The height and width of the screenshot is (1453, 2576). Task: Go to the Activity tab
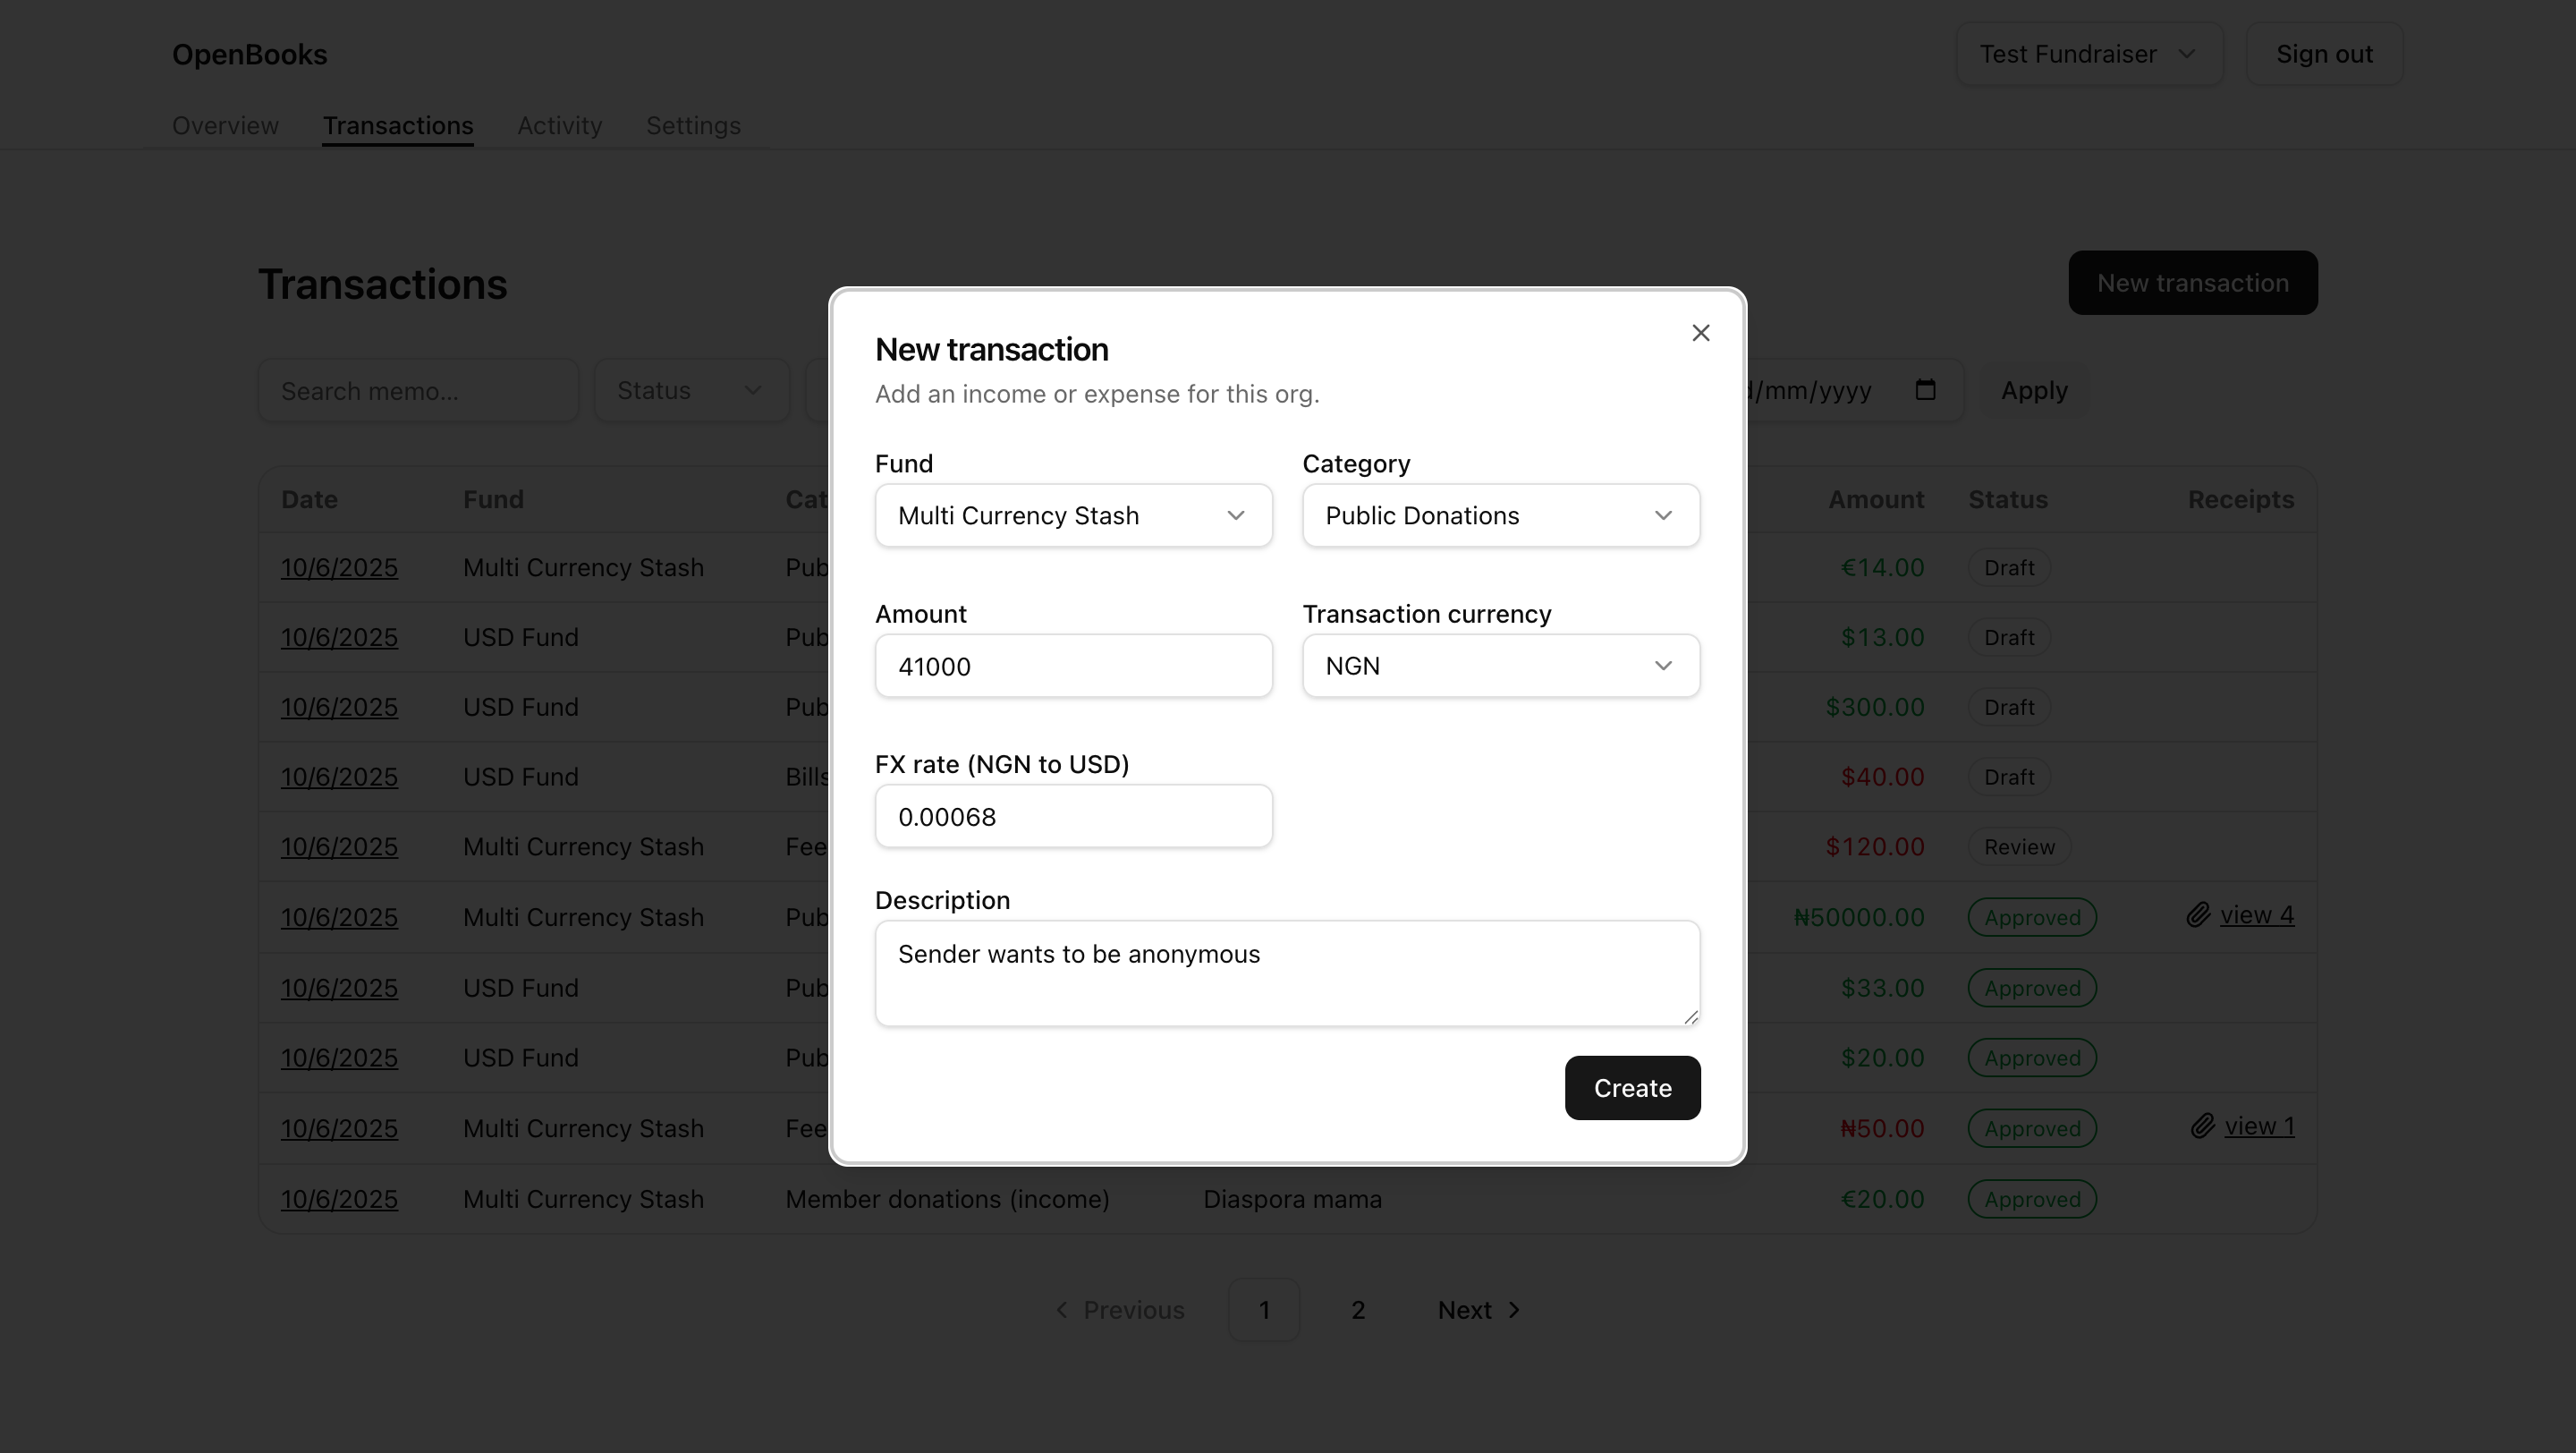559,126
